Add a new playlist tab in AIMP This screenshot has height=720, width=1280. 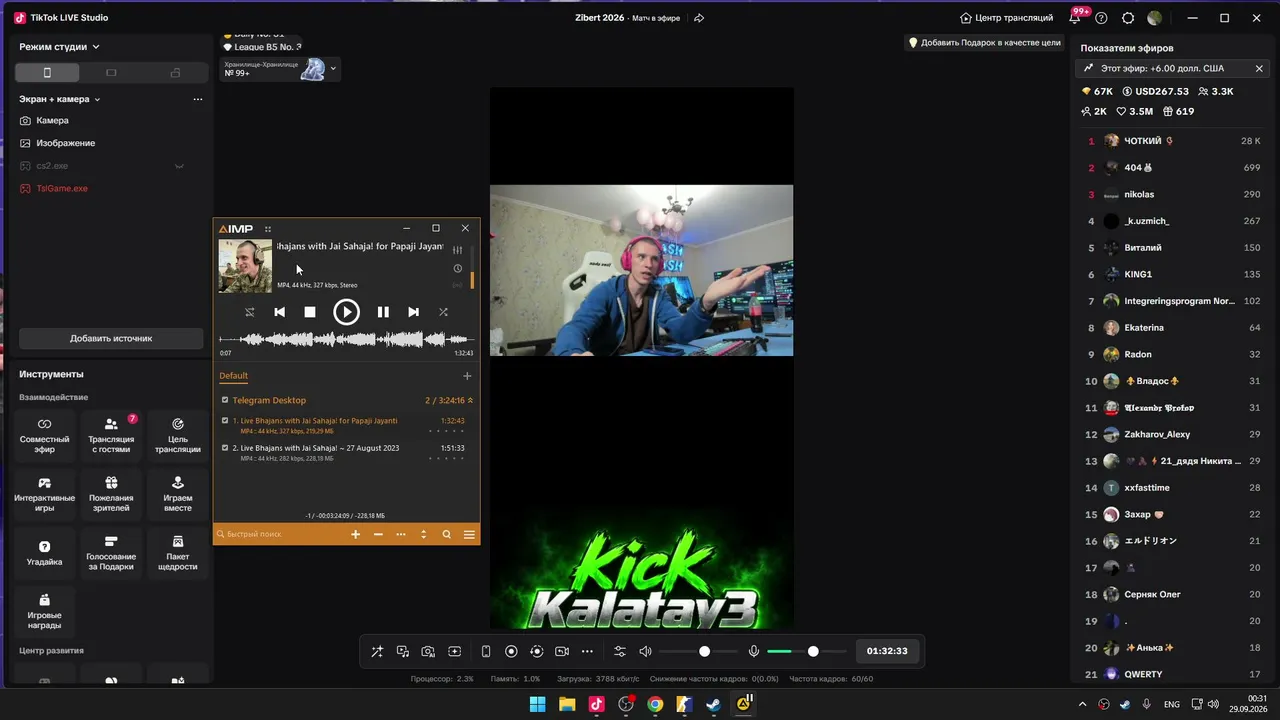point(467,376)
